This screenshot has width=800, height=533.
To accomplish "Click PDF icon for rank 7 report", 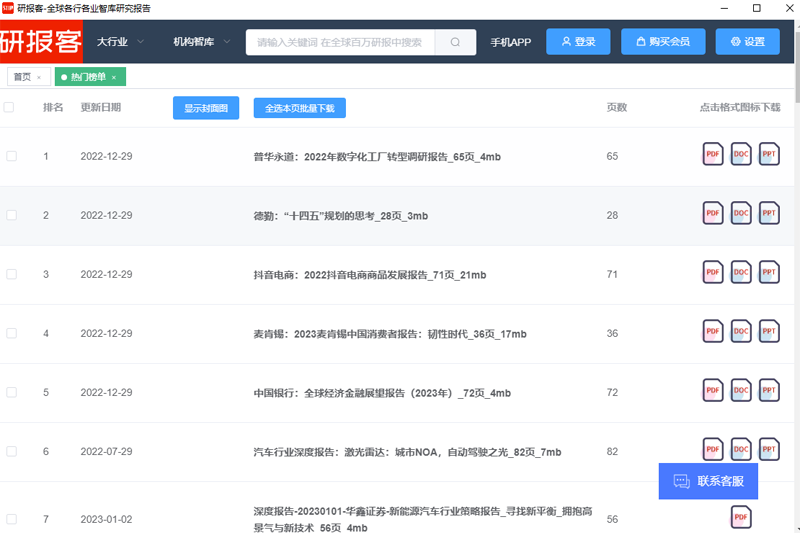I will [x=741, y=517].
